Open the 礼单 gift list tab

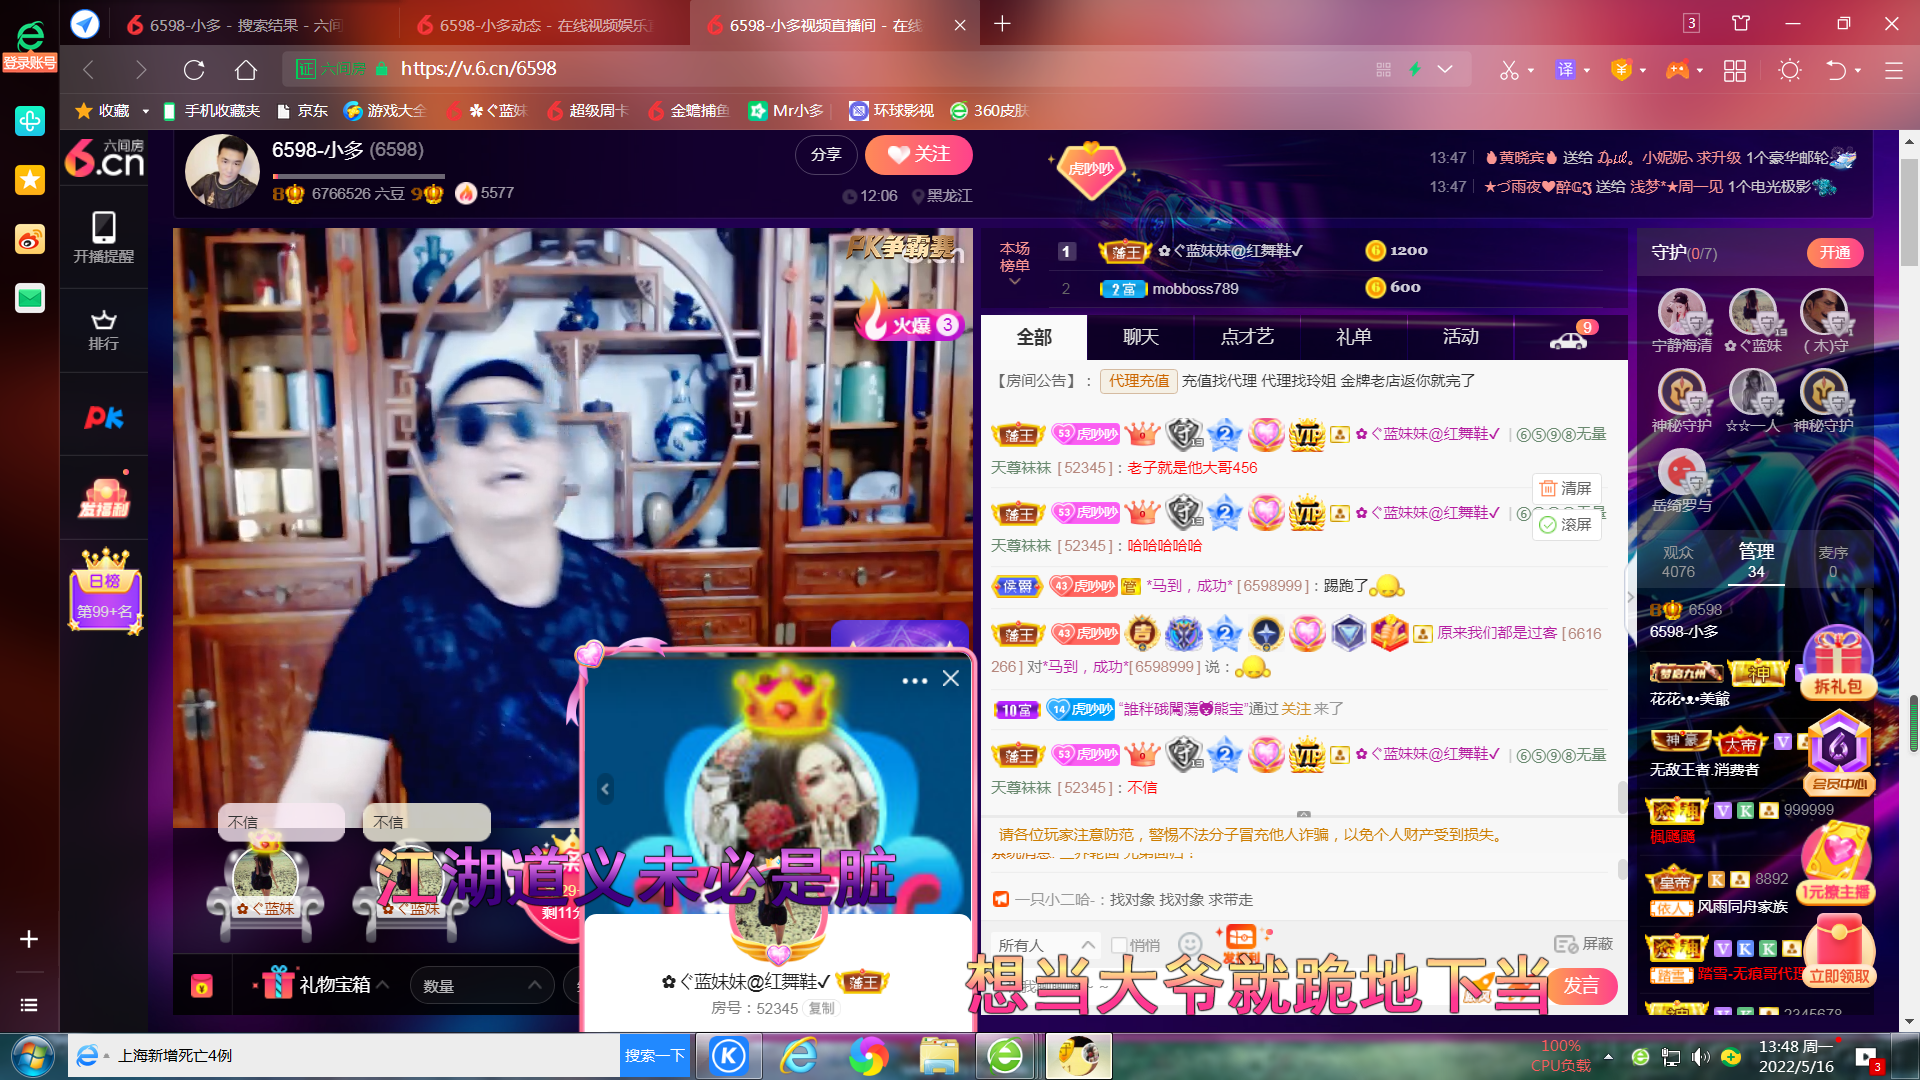1354,338
